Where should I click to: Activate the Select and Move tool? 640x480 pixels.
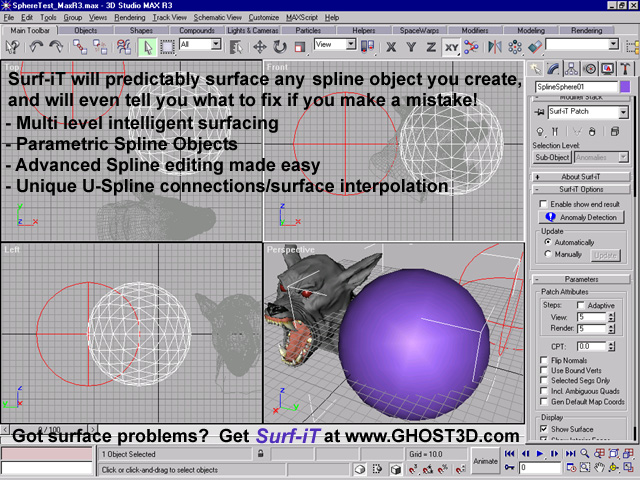(260, 47)
